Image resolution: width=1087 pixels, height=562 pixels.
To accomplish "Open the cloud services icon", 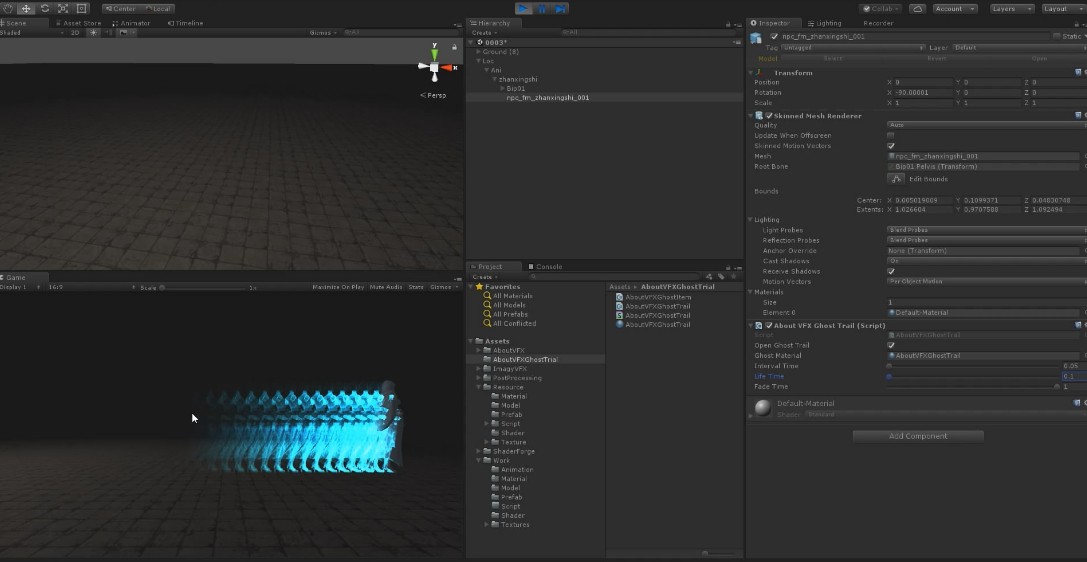I will click(x=917, y=8).
